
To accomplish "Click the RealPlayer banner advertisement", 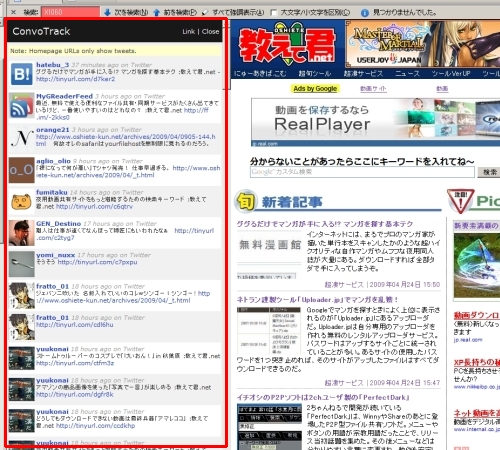I will click(x=375, y=122).
